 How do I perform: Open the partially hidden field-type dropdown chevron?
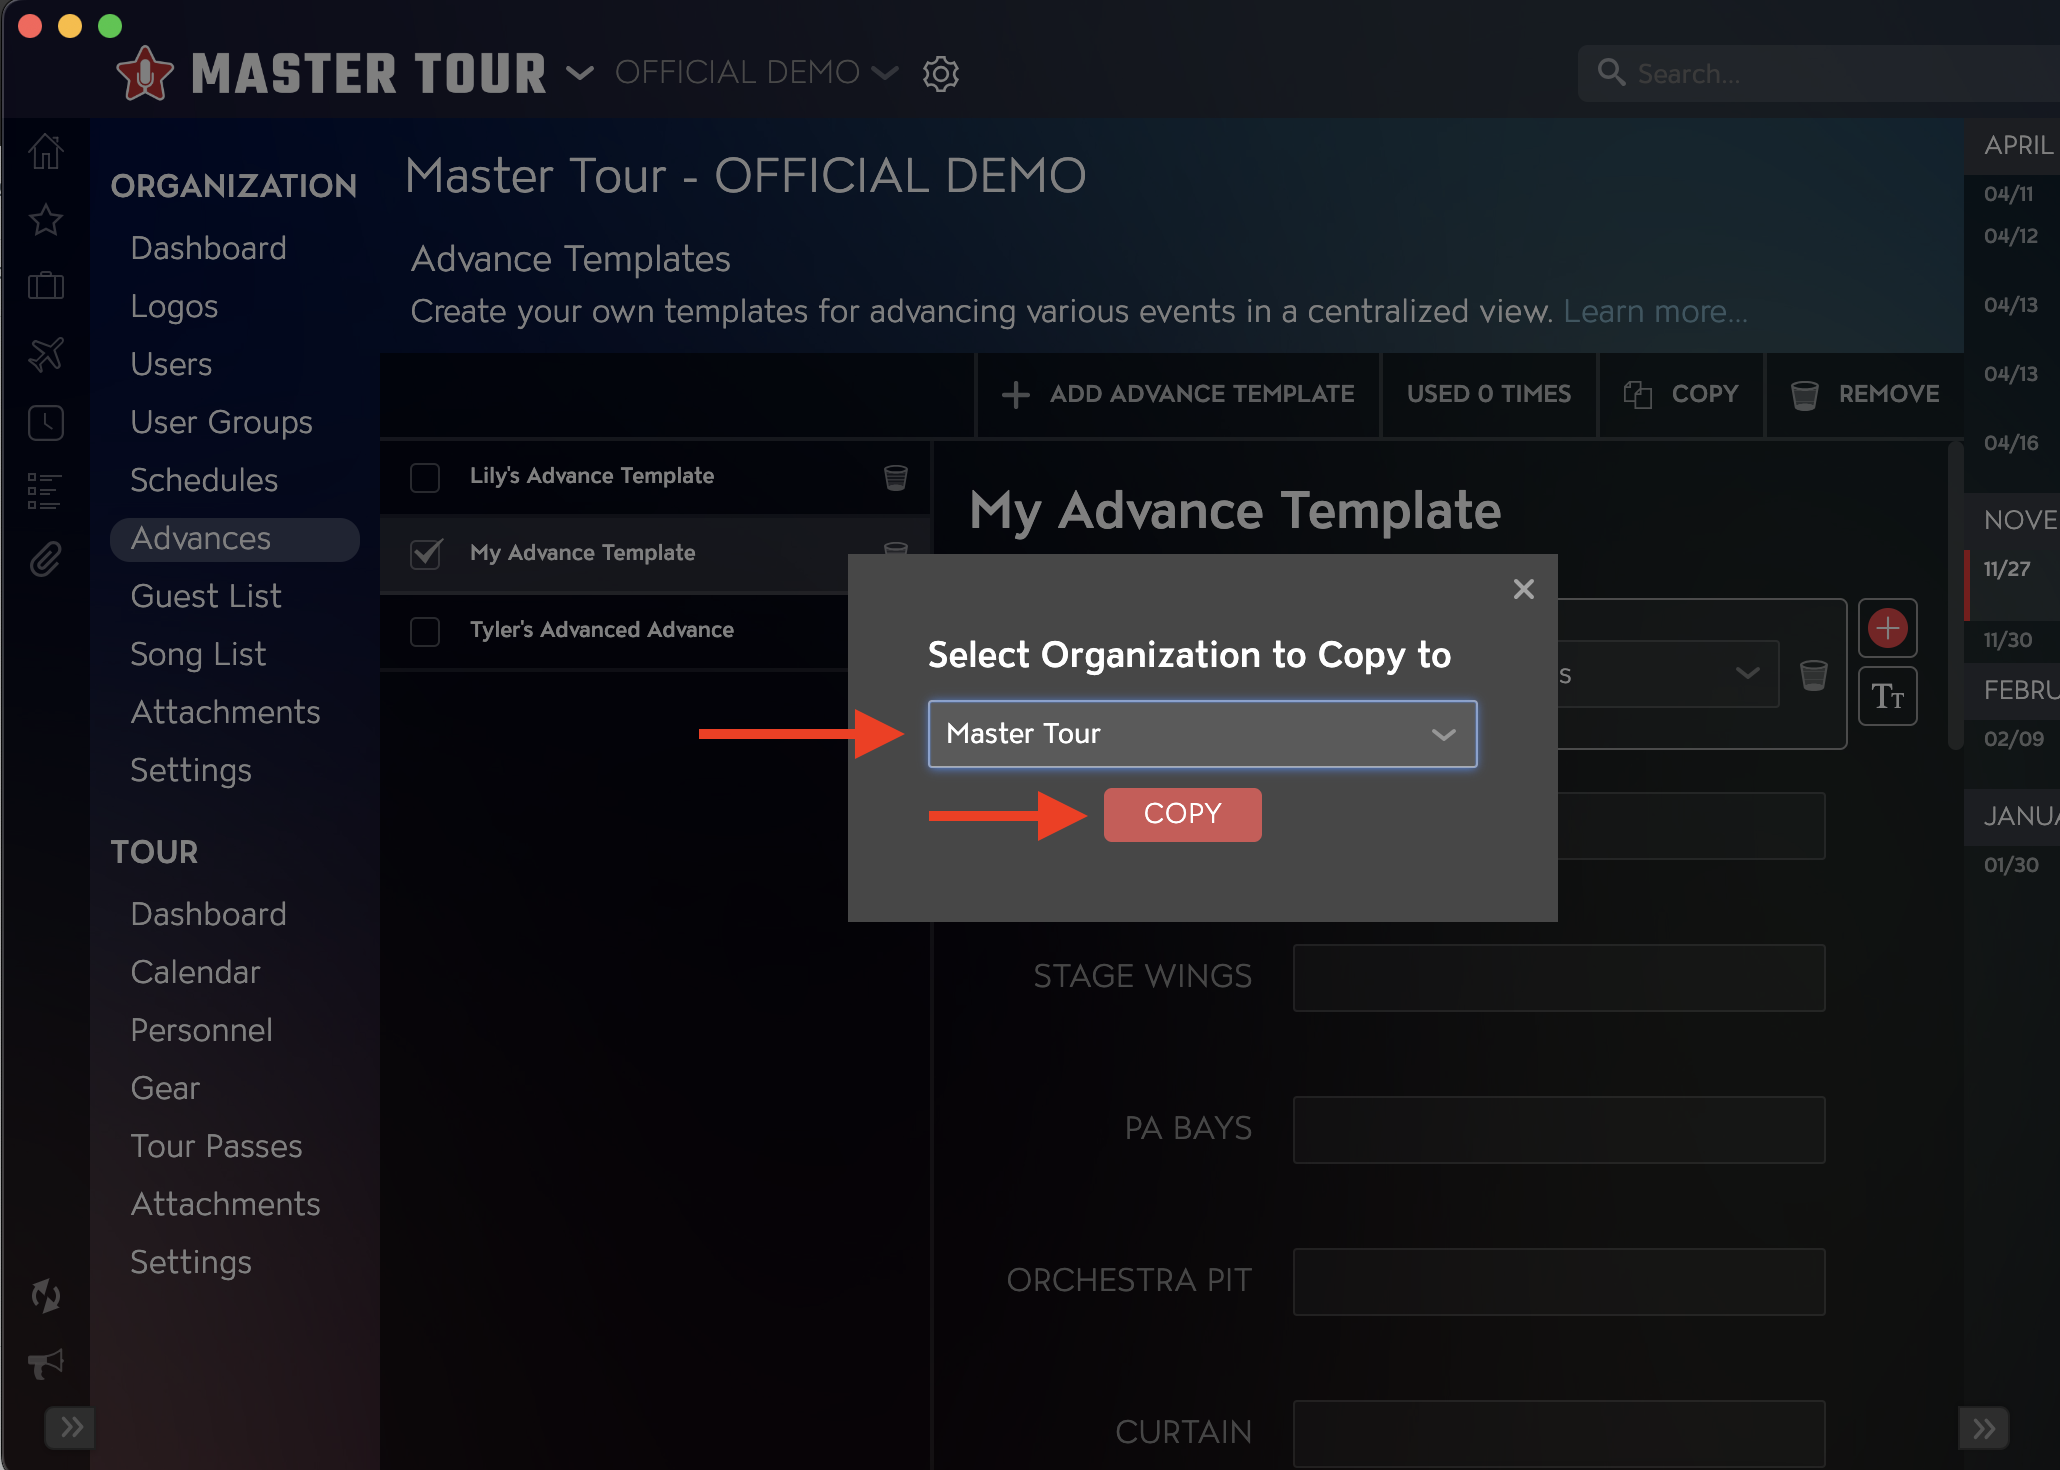(1747, 673)
